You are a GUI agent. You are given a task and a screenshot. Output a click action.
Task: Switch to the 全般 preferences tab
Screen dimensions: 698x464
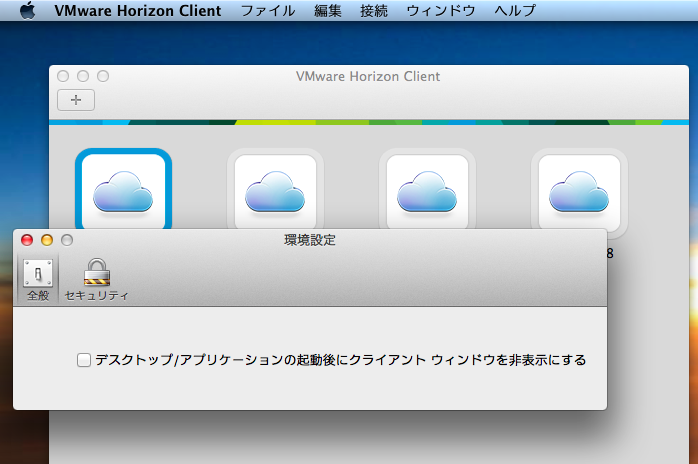click(38, 280)
